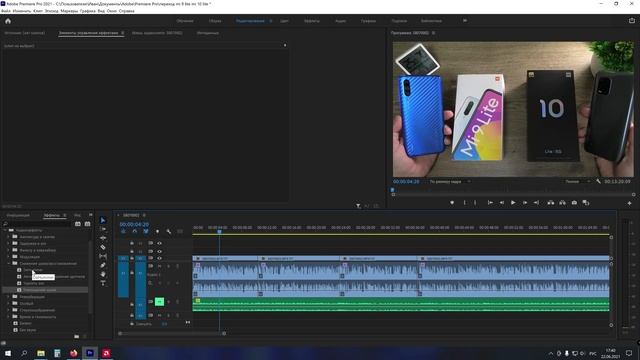
Task: Click the timeline playhead on the ruler
Action: (x=219, y=231)
